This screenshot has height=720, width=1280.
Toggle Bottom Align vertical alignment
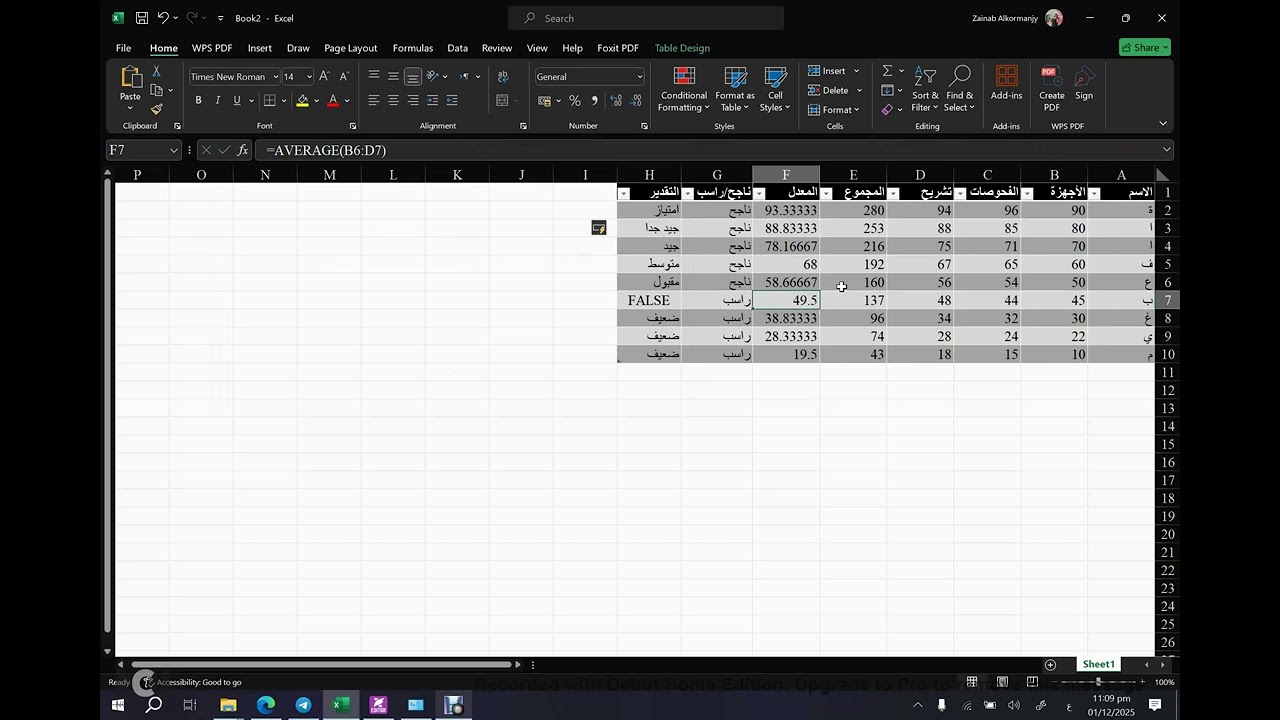tap(413, 76)
